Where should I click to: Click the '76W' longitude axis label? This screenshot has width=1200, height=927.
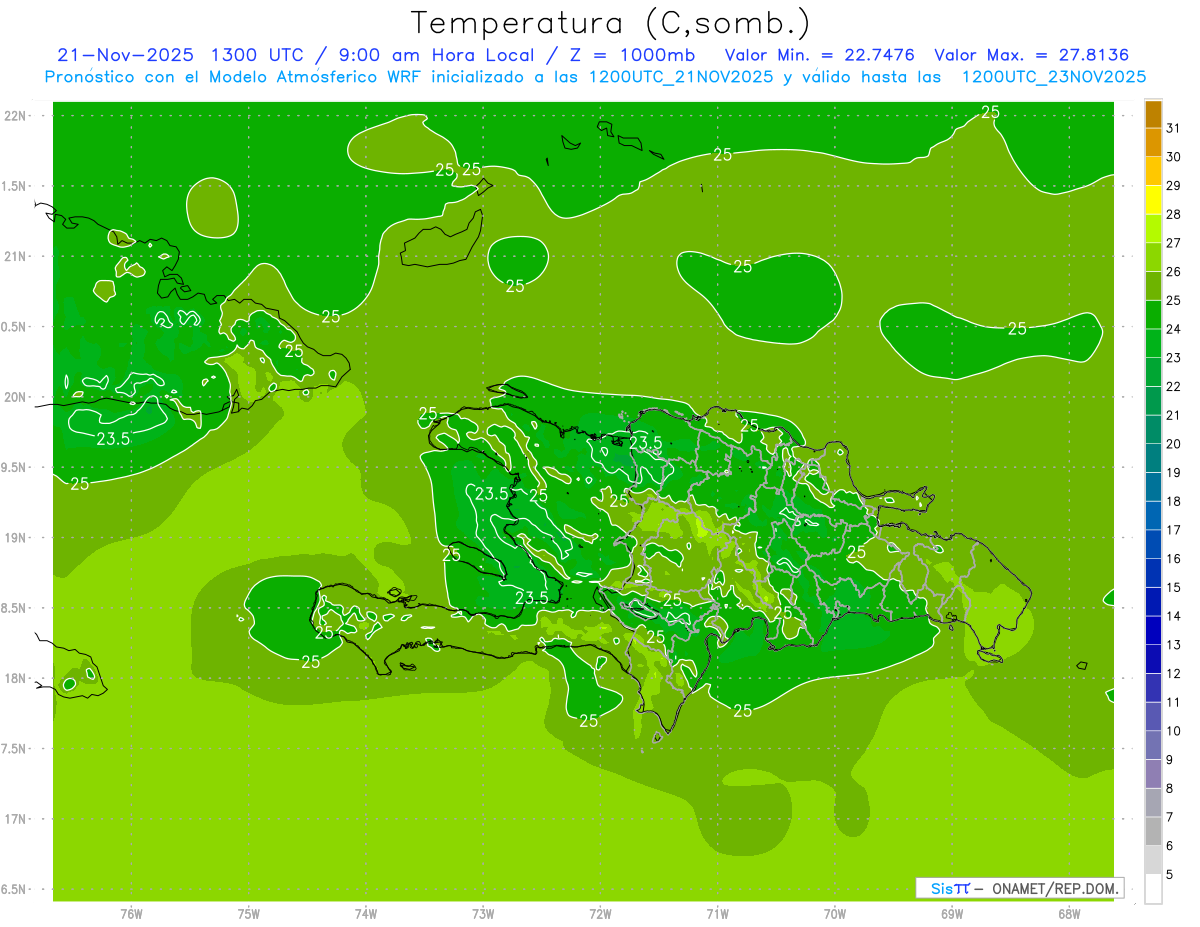click(x=131, y=914)
